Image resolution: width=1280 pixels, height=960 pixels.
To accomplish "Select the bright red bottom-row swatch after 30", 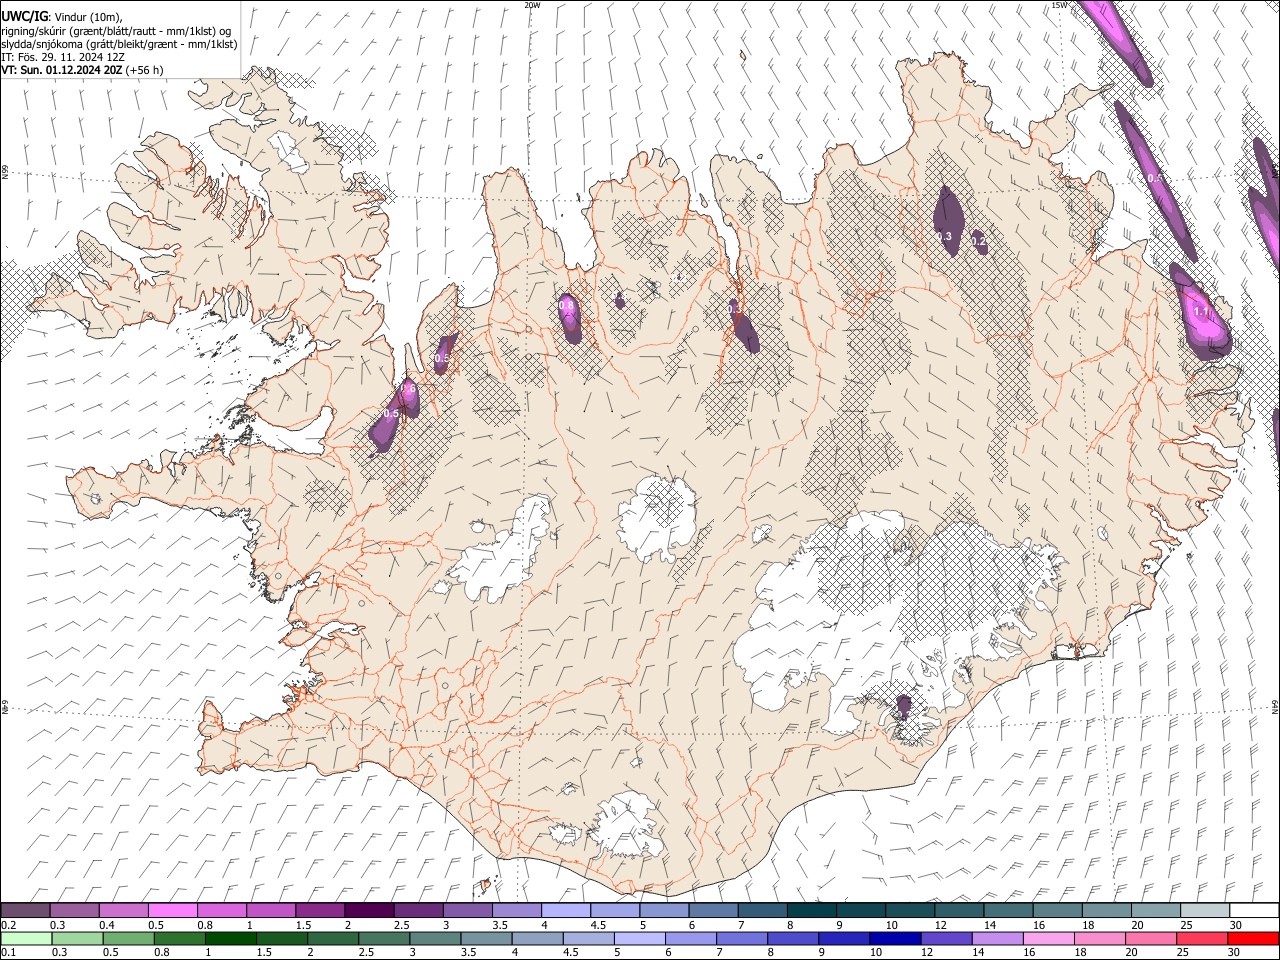I will (1252, 938).
